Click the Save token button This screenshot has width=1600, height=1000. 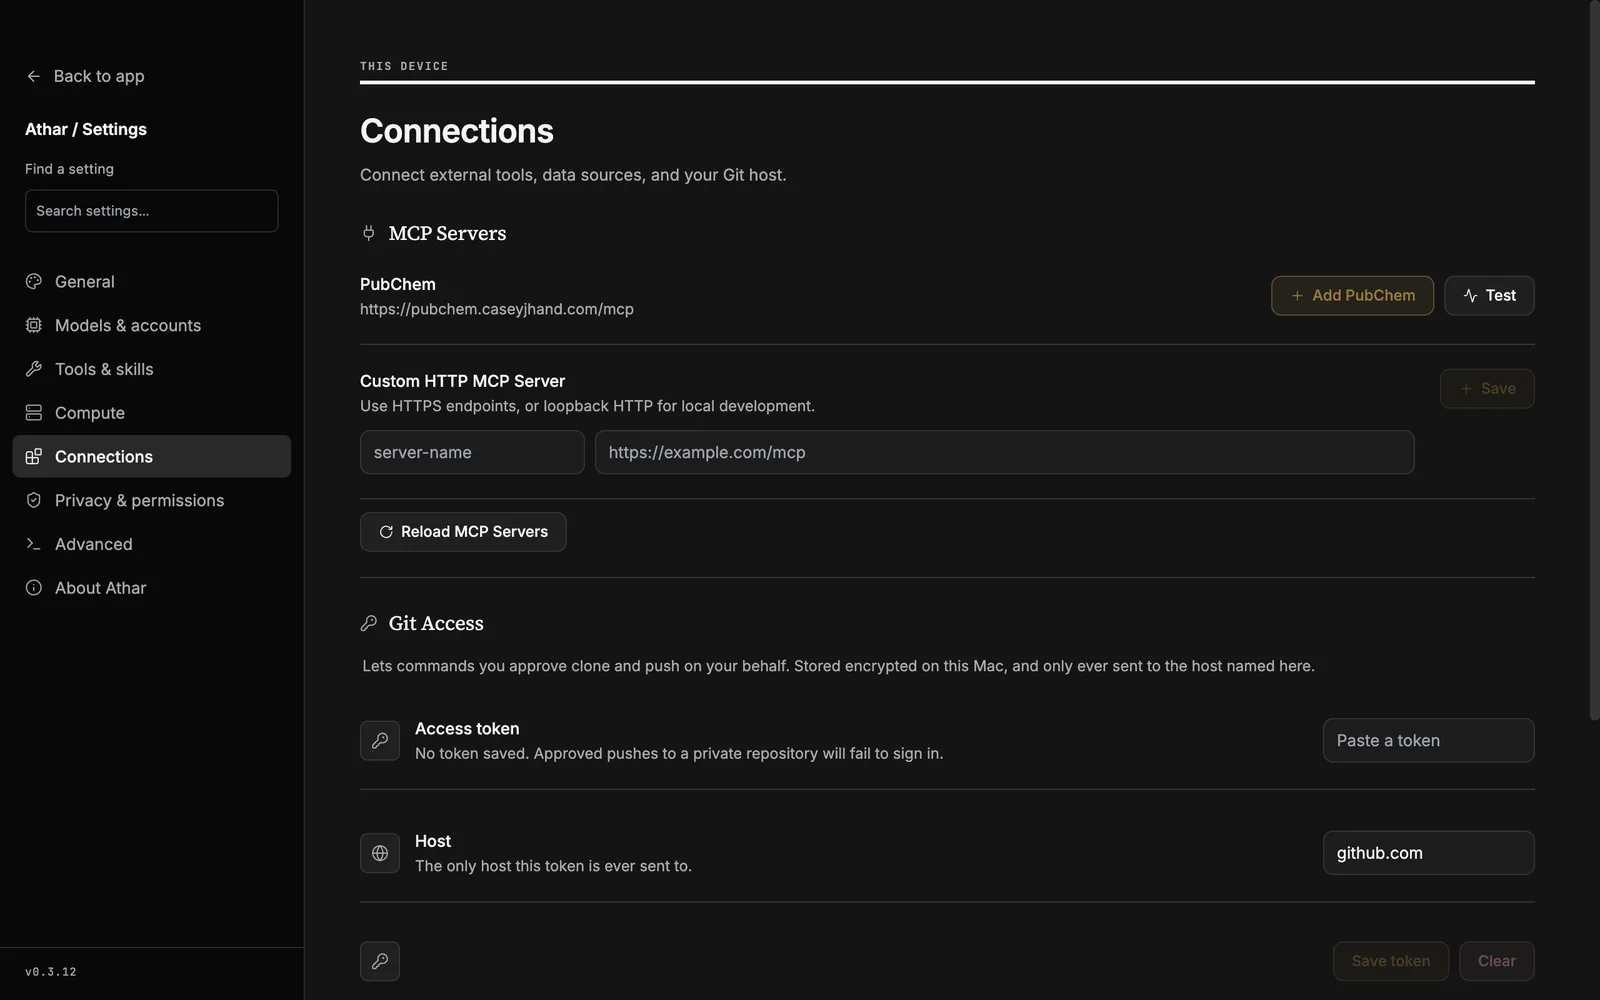pos(1391,961)
